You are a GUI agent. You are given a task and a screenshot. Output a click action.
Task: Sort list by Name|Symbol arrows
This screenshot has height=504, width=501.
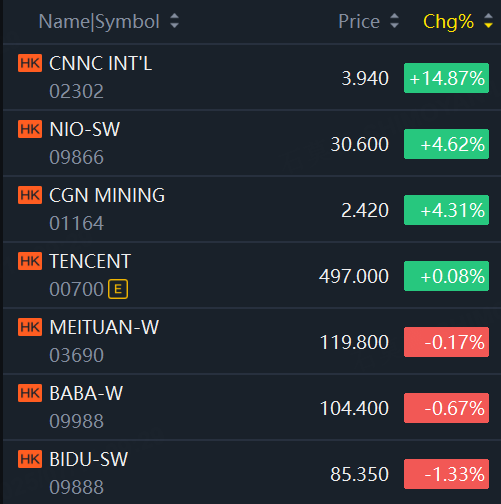coord(175,21)
